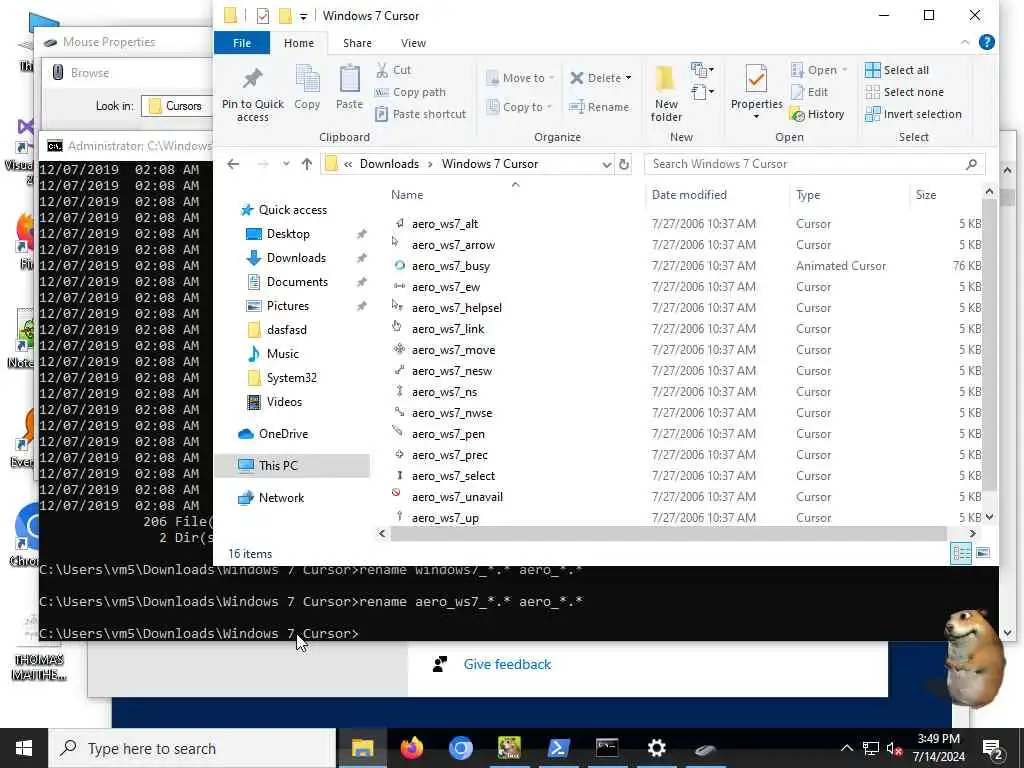
Task: Click the Type here to search box
Action: tap(193, 748)
